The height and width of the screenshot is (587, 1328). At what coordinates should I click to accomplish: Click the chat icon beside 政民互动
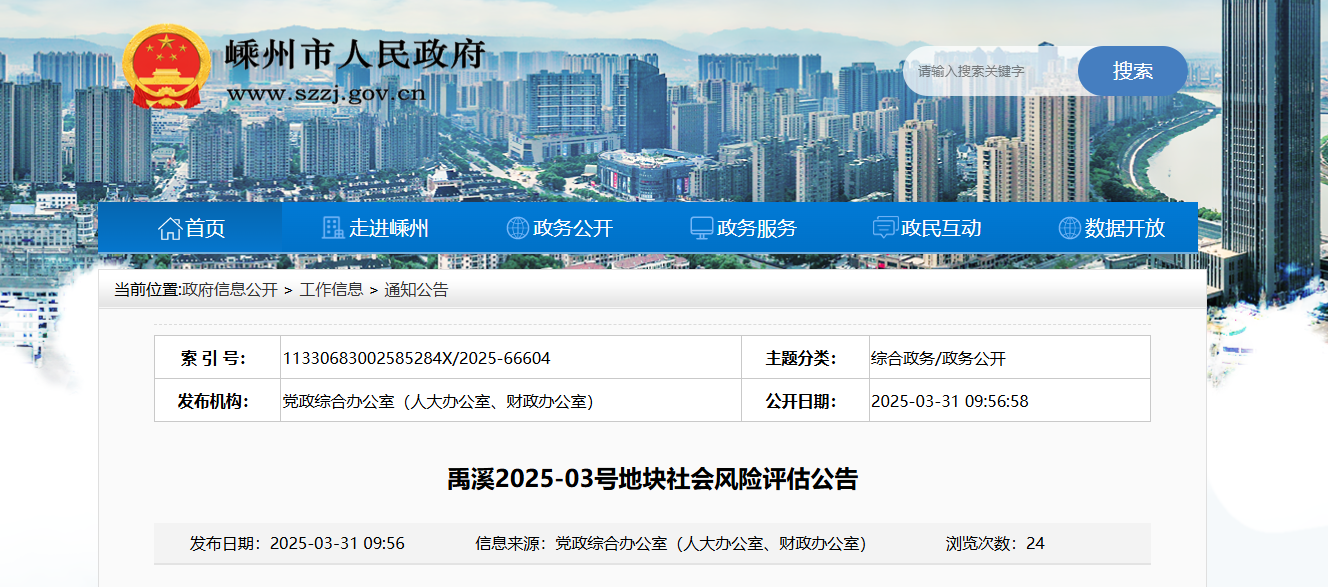(x=885, y=228)
